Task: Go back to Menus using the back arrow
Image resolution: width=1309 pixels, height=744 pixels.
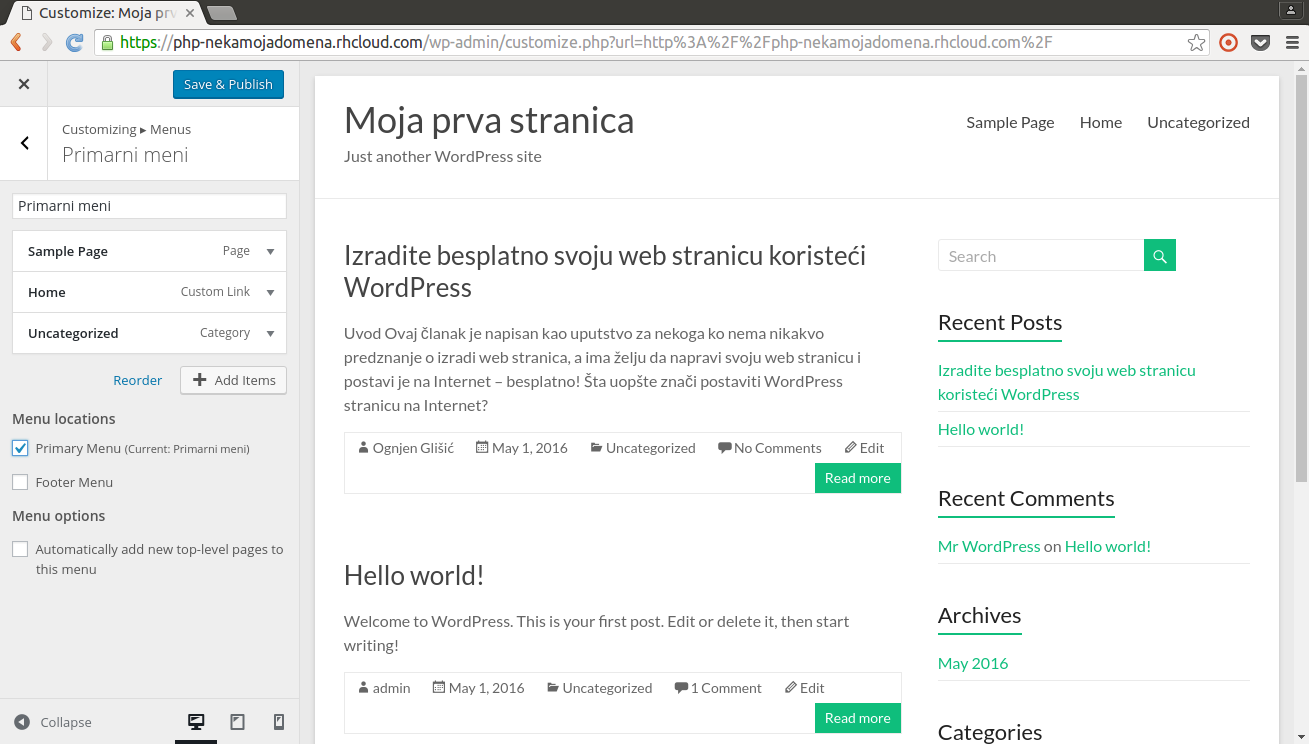Action: (x=25, y=143)
